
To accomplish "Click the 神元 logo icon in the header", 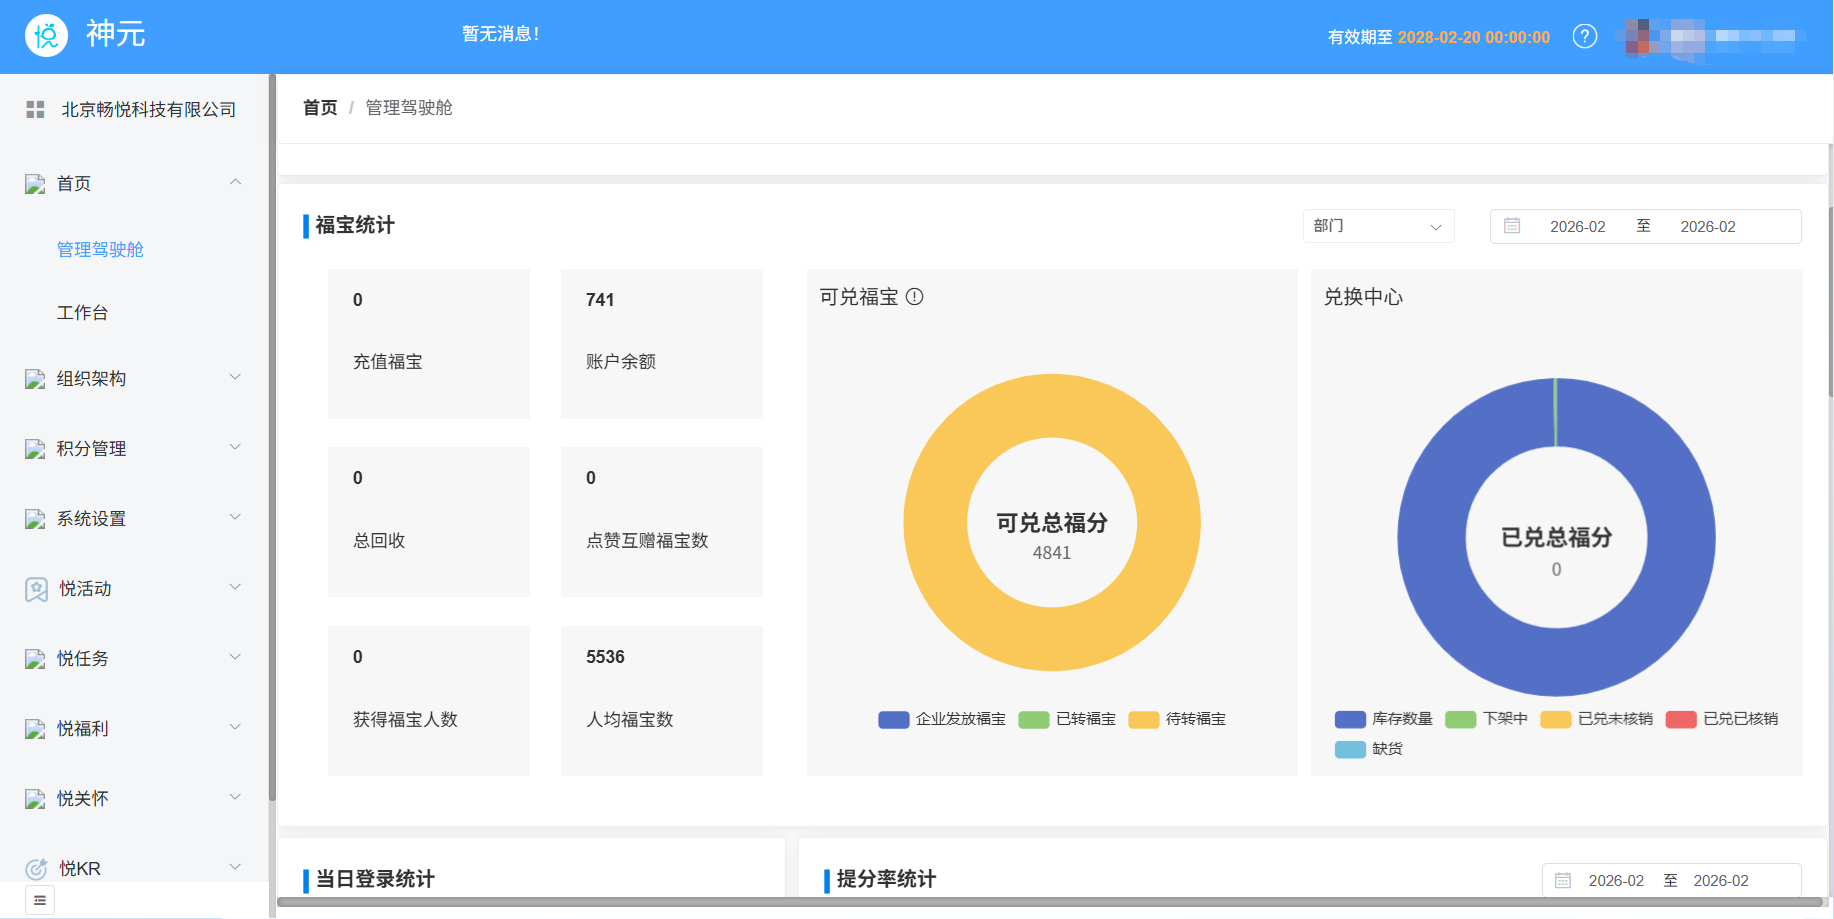I will [x=45, y=34].
